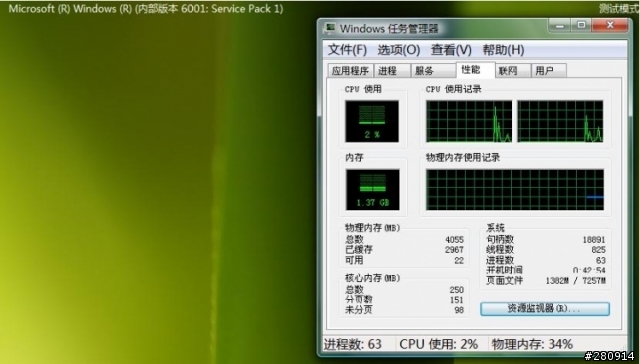Click status bar text 进程数: 63
Screen dimensions: 640x364
coord(353,344)
